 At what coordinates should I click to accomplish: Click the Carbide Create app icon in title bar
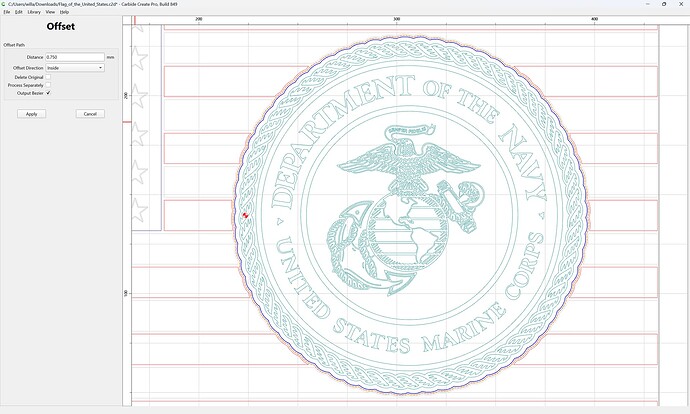tap(4, 4)
